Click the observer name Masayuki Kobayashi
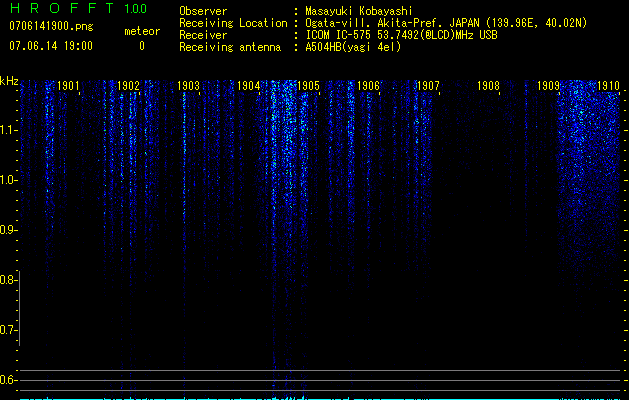Viewport: 629px width, 400px height. [x=359, y=12]
